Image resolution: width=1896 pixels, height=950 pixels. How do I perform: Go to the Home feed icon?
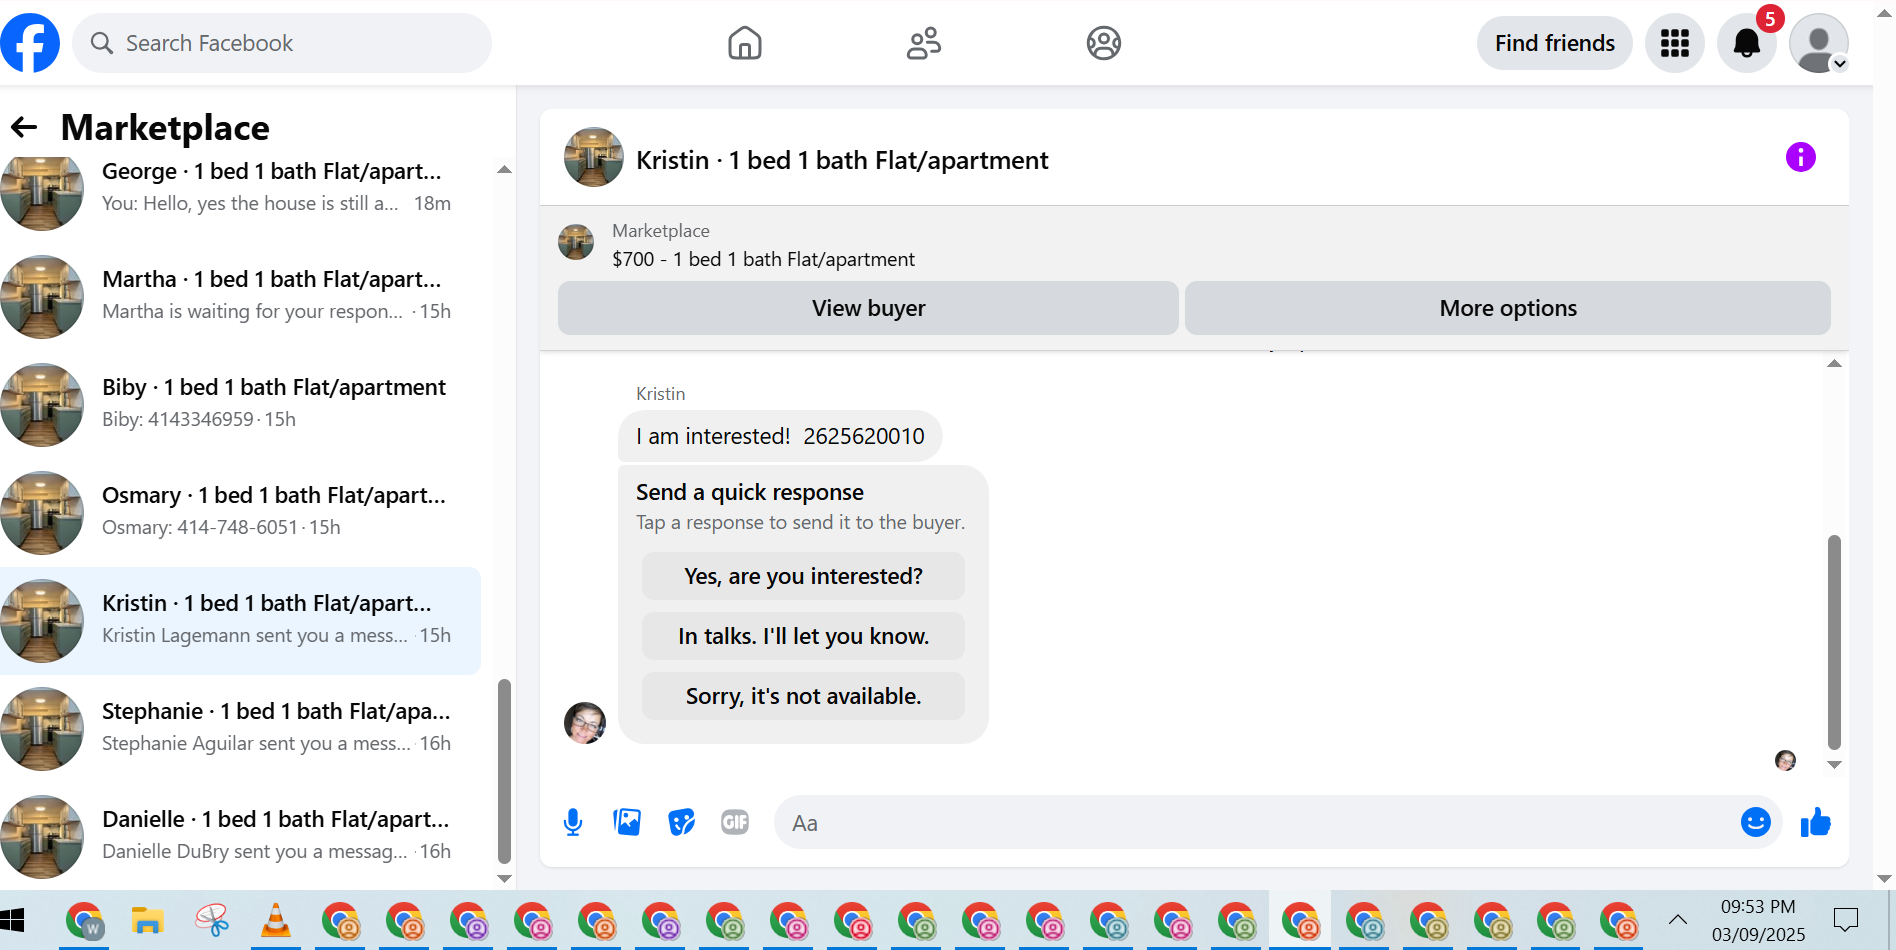click(745, 43)
